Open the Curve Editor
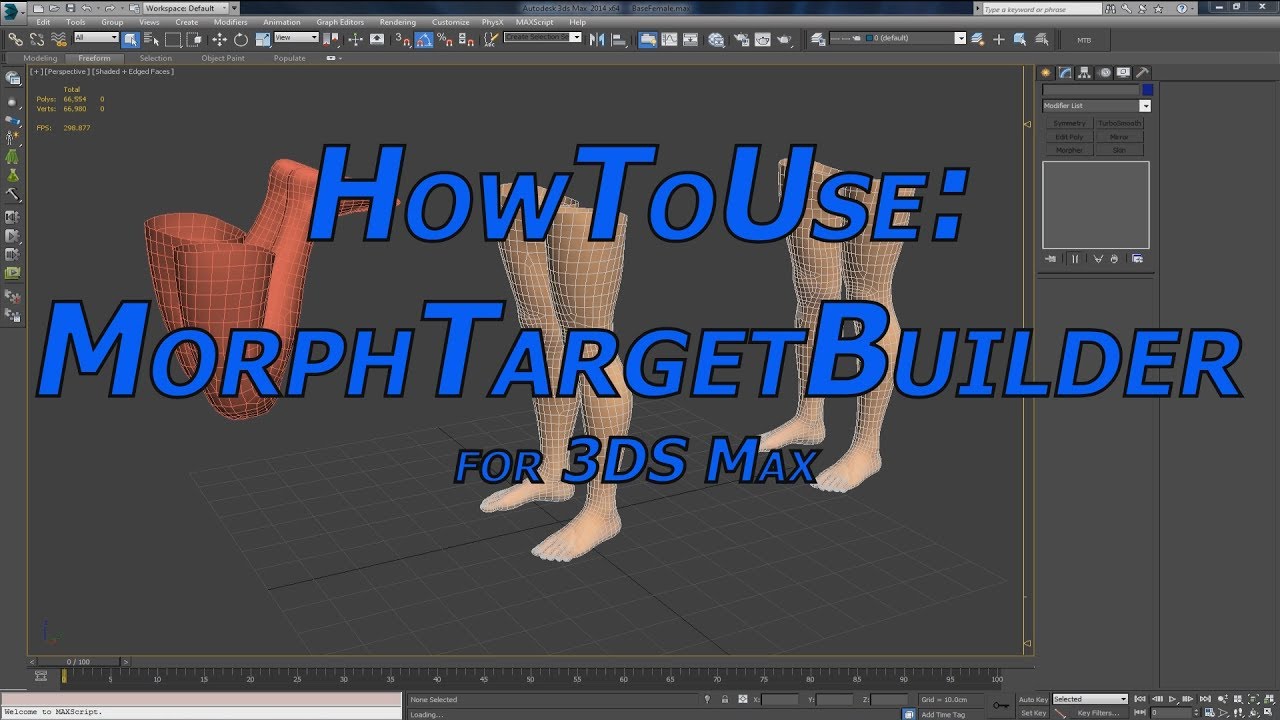Viewport: 1280px width, 720px height. coord(669,39)
